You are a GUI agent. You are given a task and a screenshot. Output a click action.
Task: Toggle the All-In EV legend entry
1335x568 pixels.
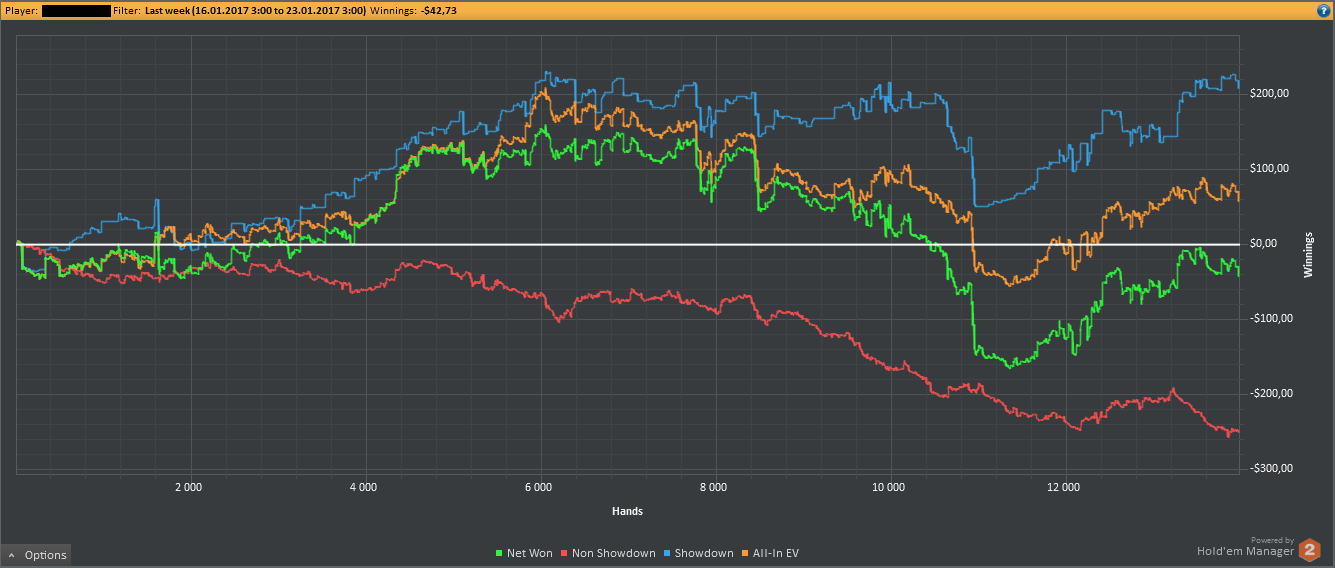point(770,553)
